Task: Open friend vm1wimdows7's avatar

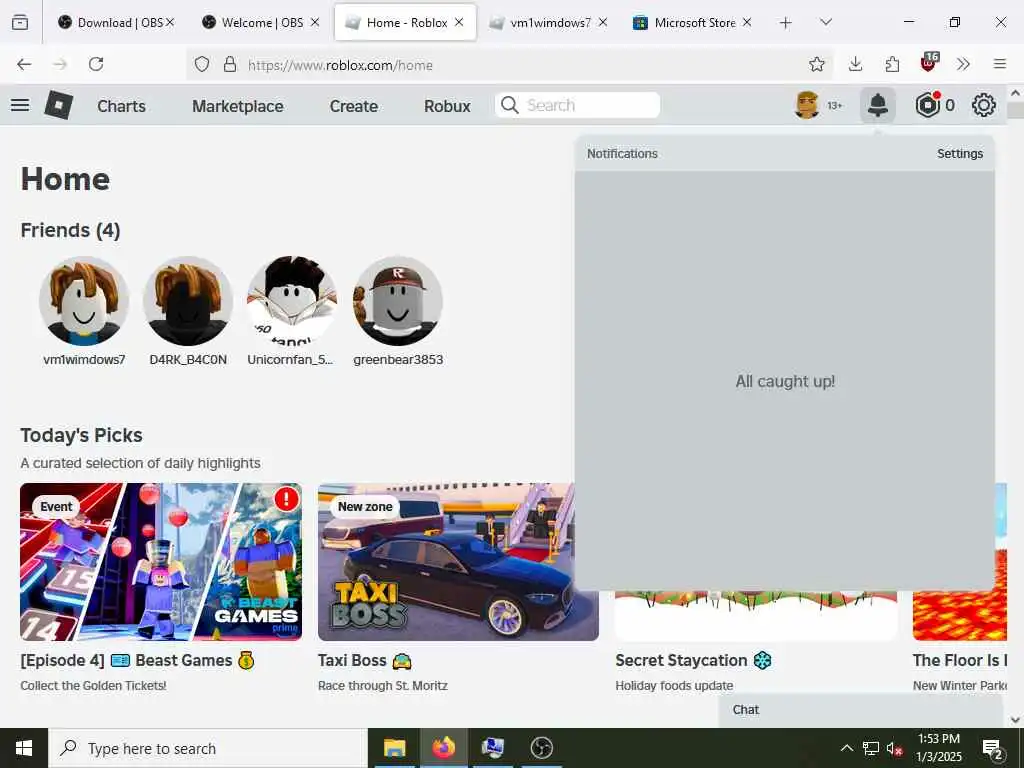Action: click(x=84, y=300)
